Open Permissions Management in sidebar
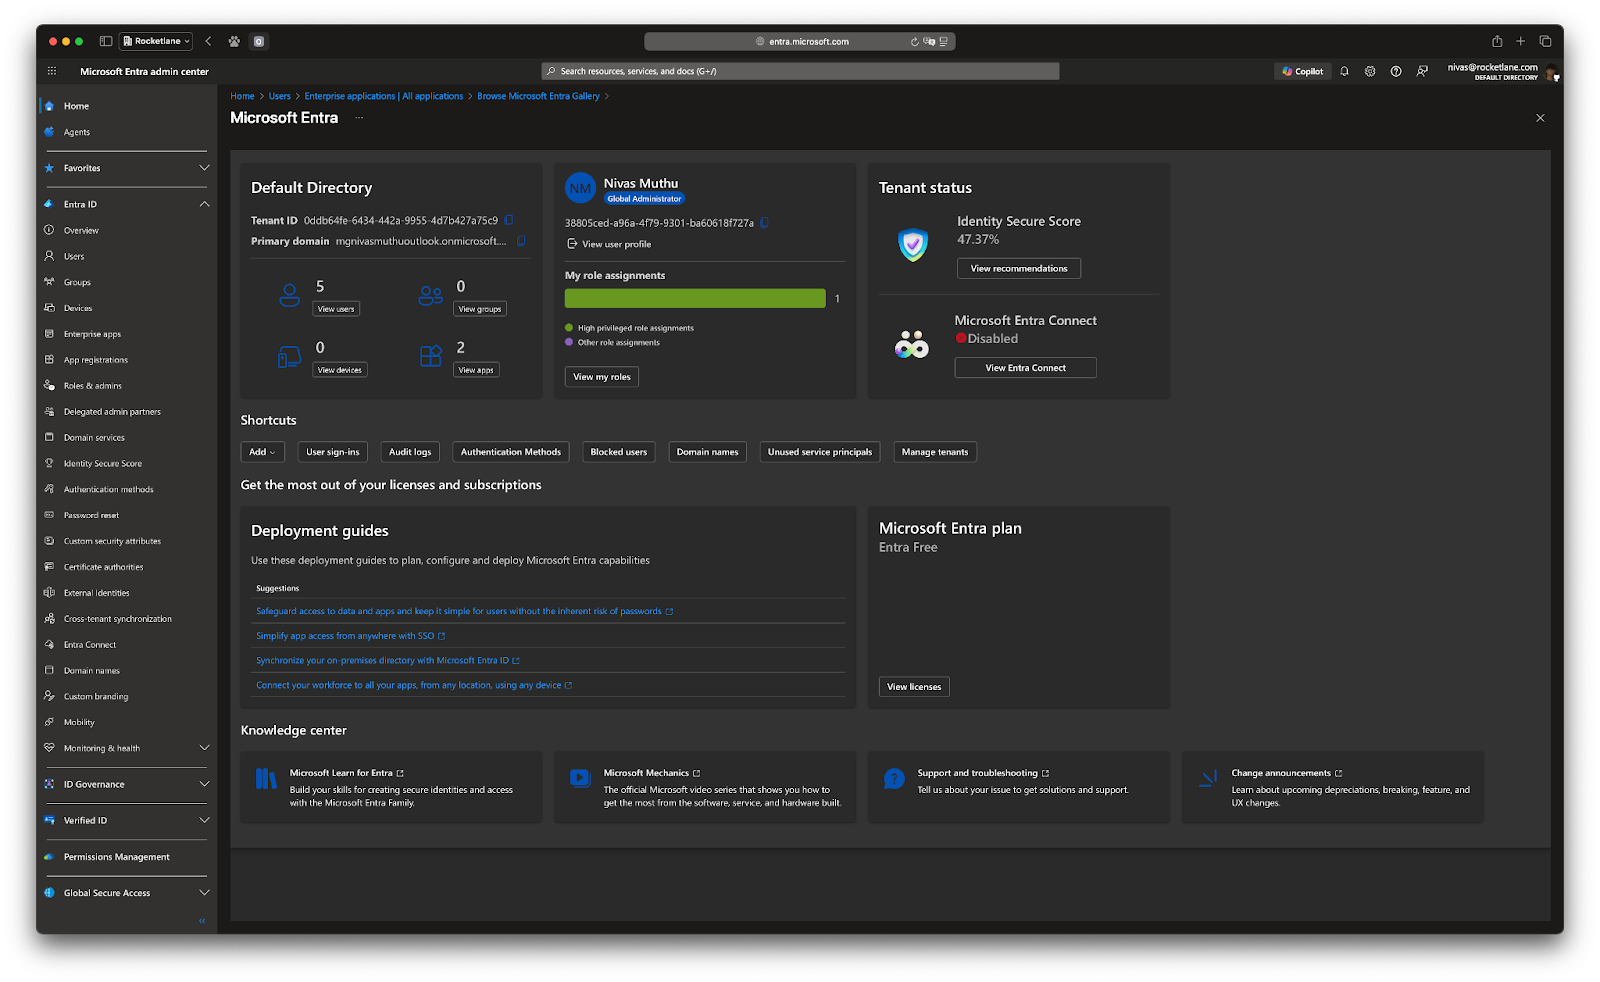The image size is (1600, 982). tap(116, 857)
